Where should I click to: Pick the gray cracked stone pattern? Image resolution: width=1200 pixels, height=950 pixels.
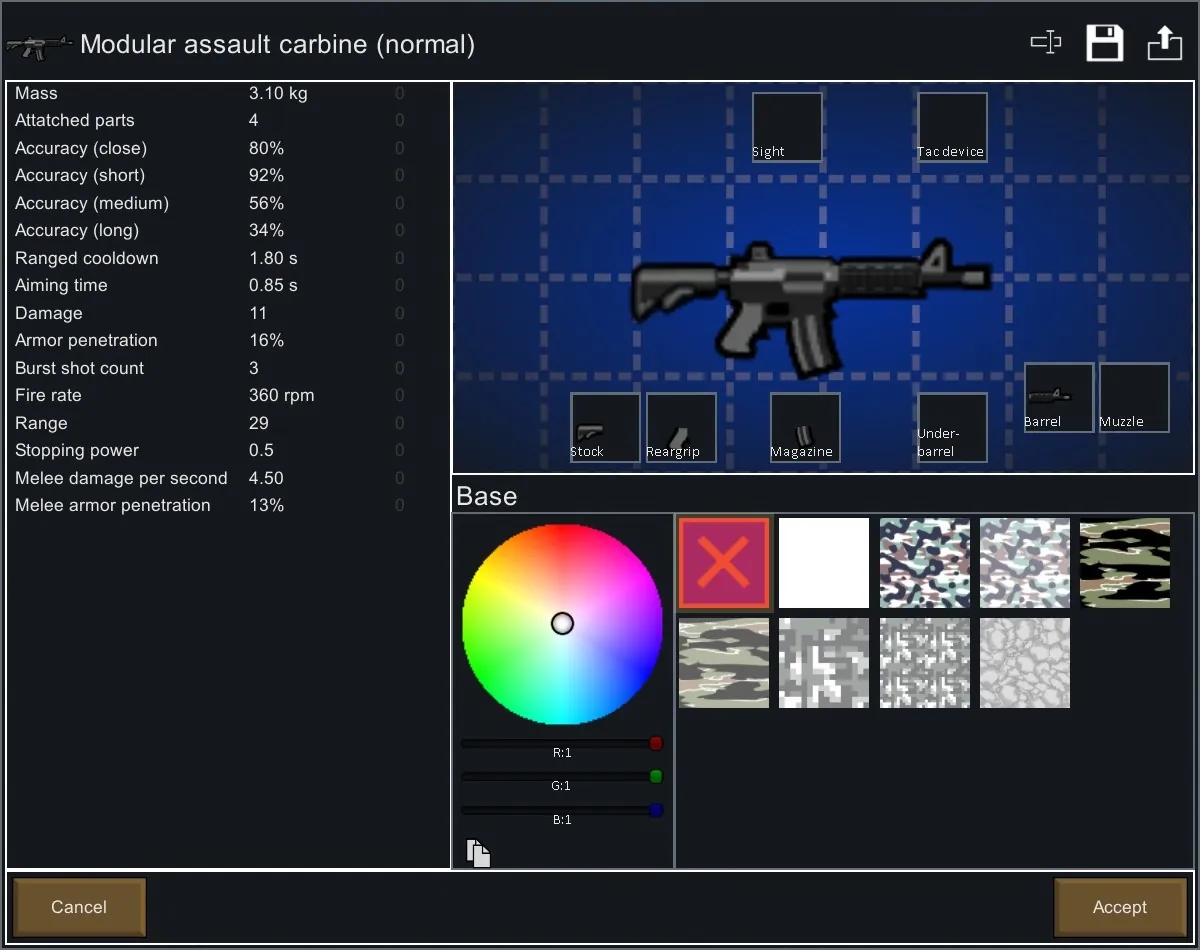[x=1024, y=663]
